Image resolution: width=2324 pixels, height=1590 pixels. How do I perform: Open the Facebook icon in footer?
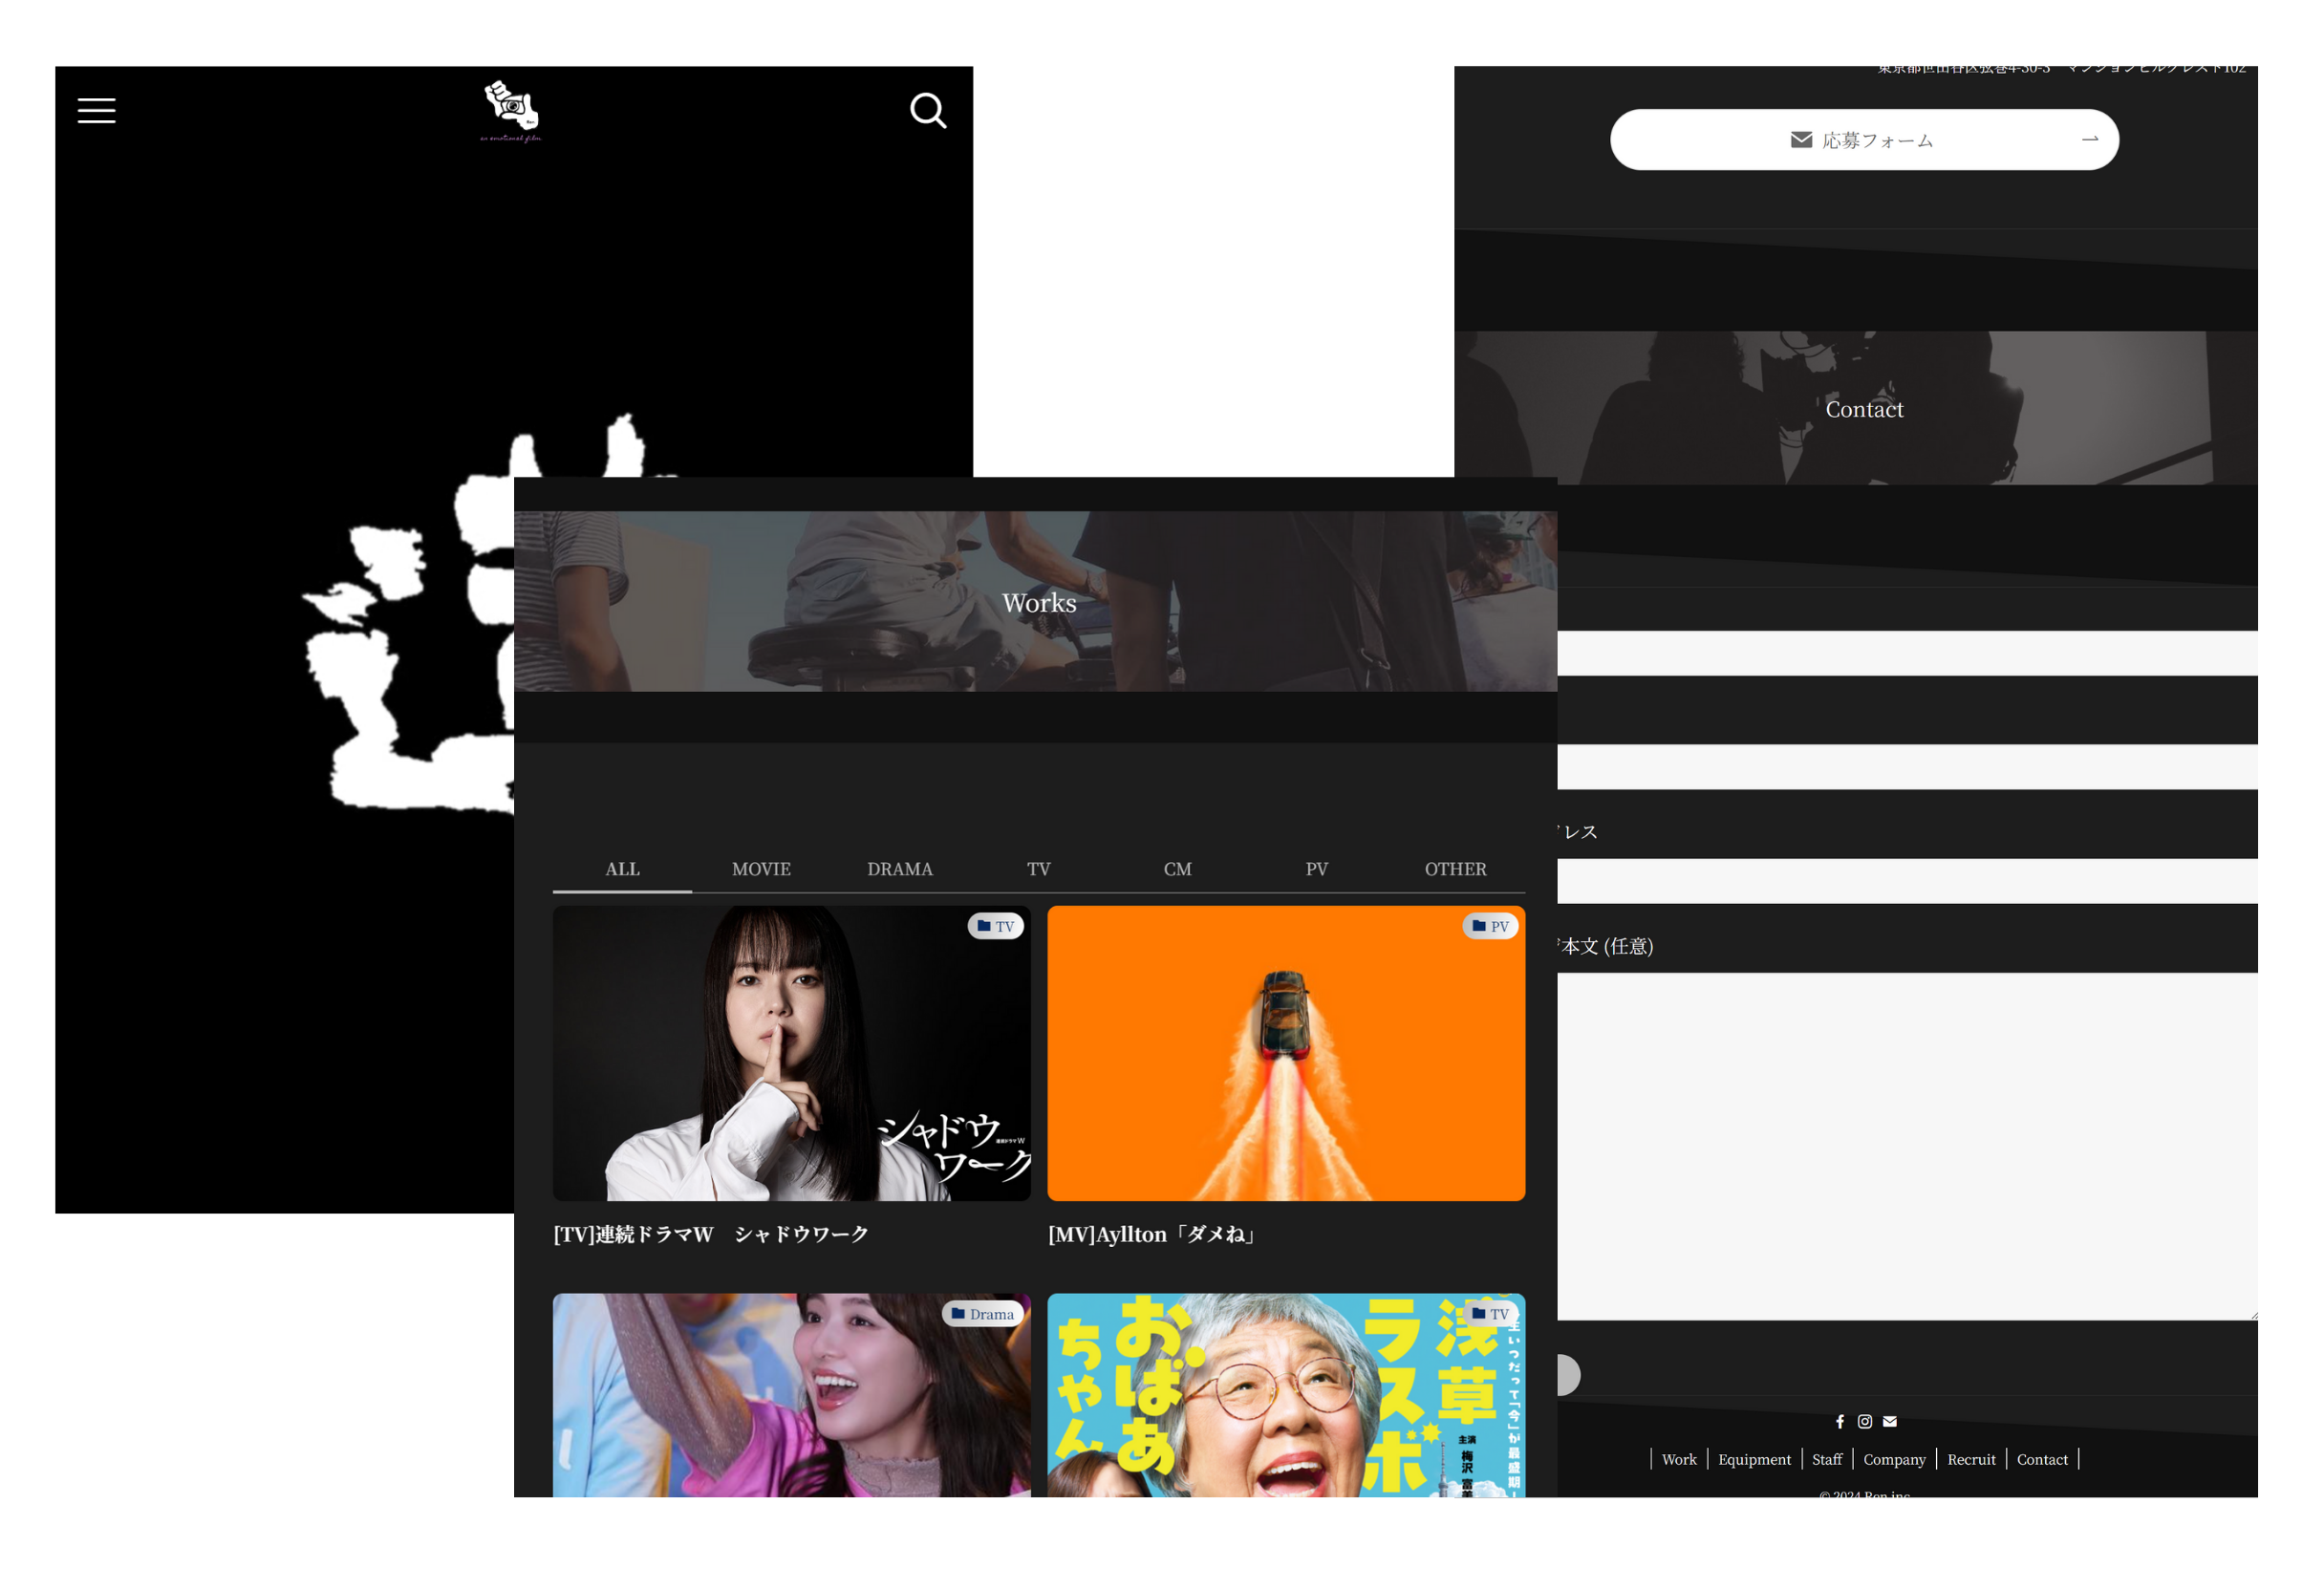coord(1840,1421)
